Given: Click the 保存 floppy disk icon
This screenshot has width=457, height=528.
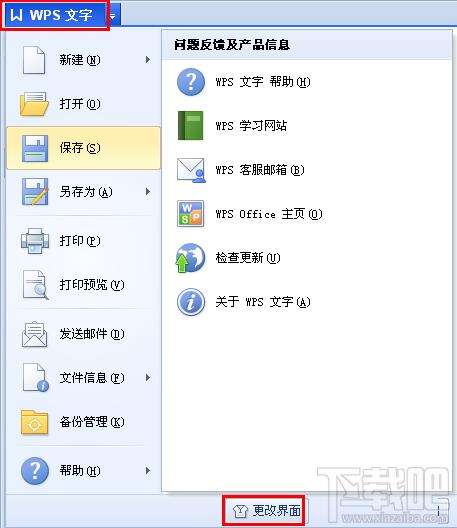Looking at the screenshot, I should (35, 148).
